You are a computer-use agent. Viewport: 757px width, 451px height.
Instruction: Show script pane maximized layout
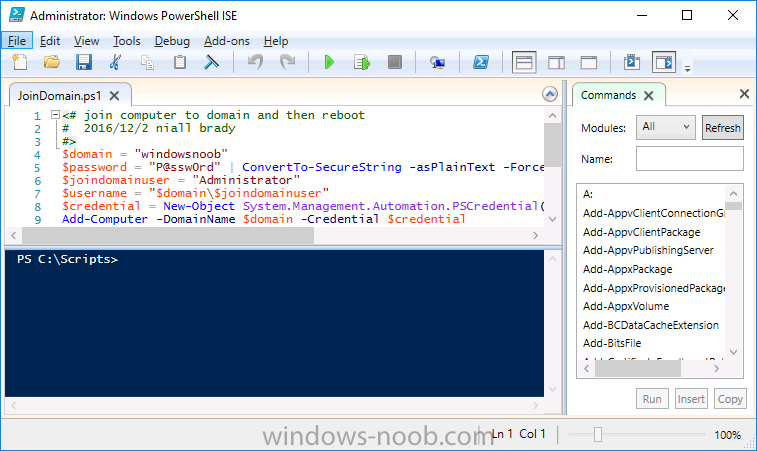589,62
